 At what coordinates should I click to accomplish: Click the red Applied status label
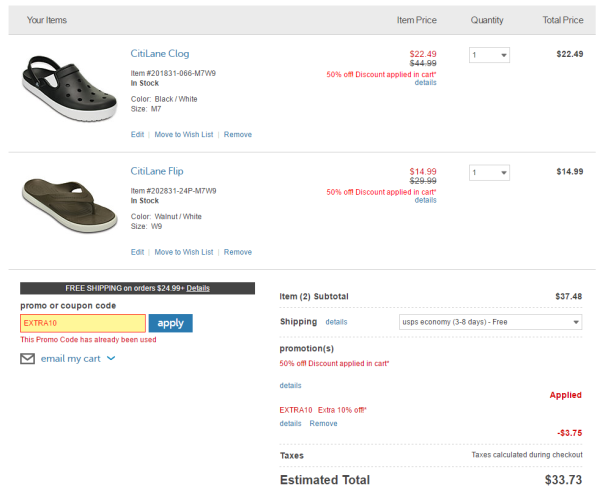point(566,395)
